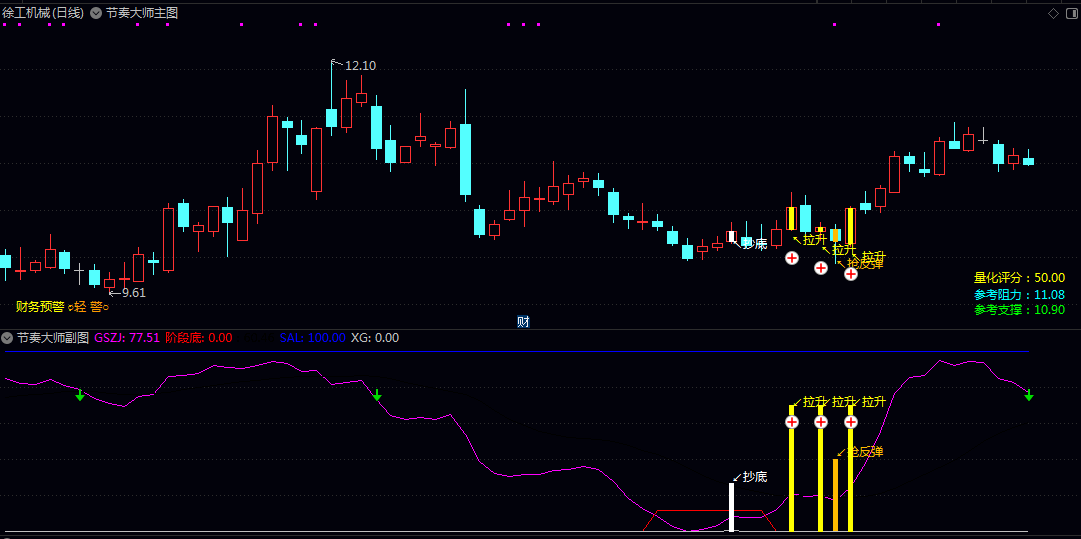Click the 参考支撑：10.90 support text
The image size is (1081, 539).
click(x=1019, y=310)
